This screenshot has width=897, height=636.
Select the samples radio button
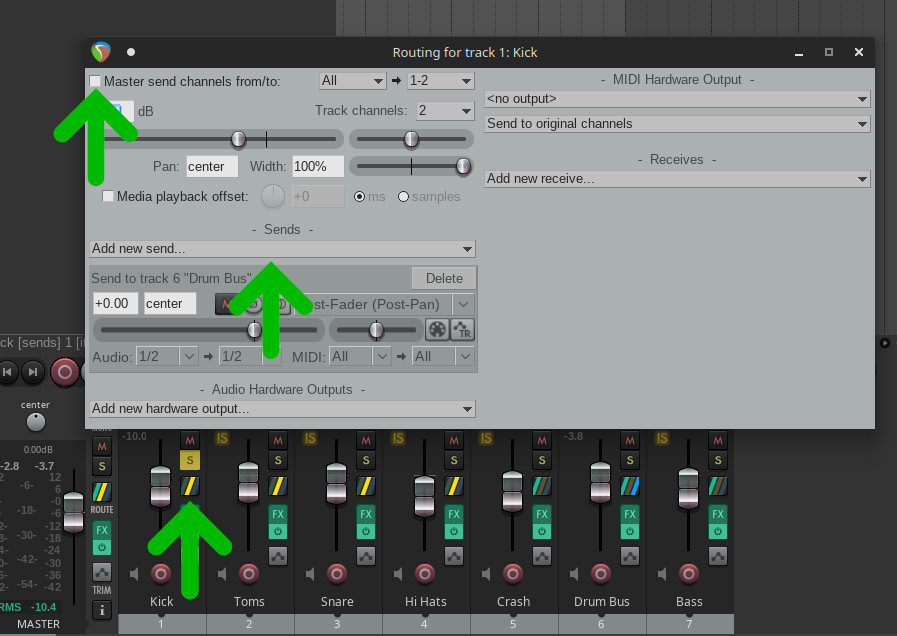click(404, 197)
